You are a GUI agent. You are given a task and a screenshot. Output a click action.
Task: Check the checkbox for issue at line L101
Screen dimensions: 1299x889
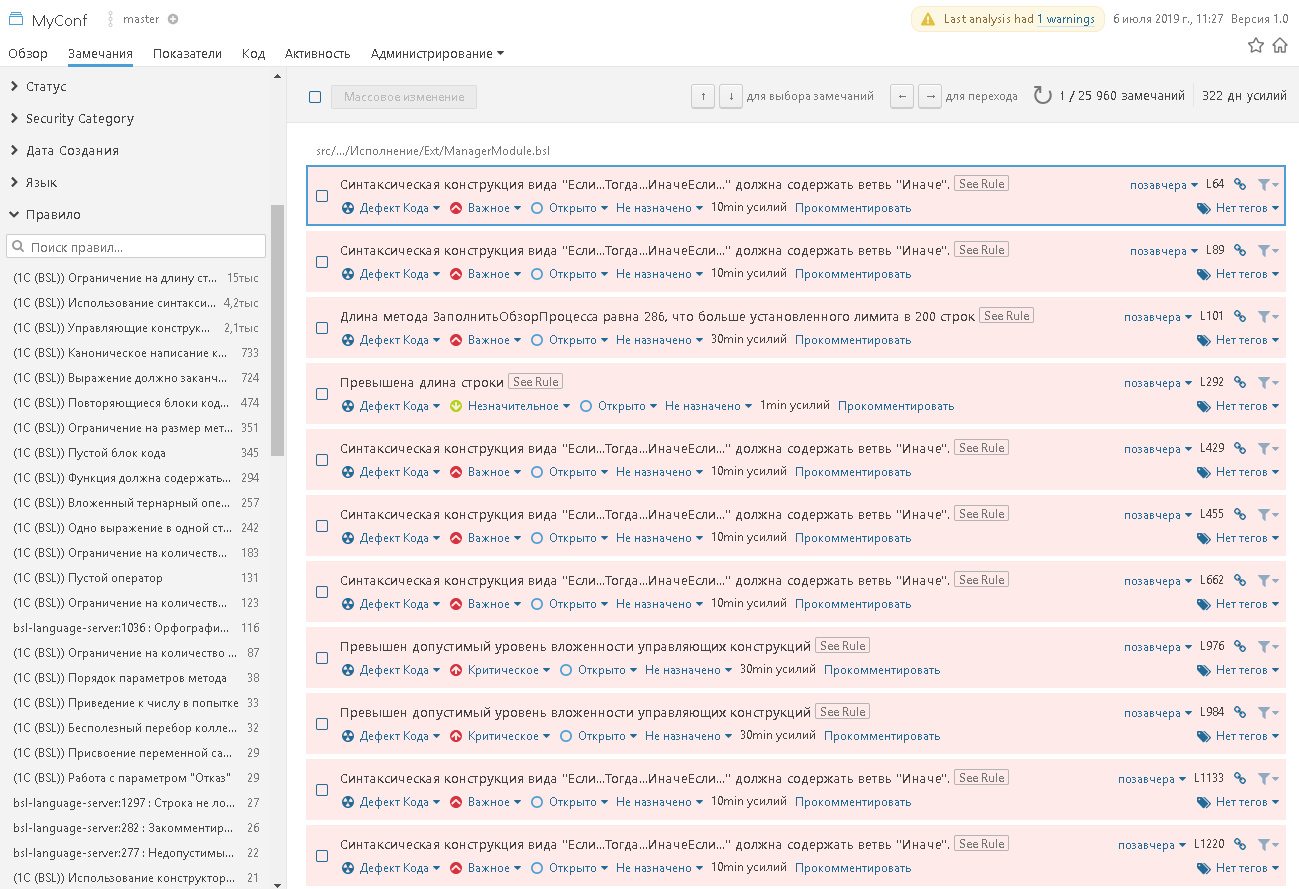pos(322,328)
